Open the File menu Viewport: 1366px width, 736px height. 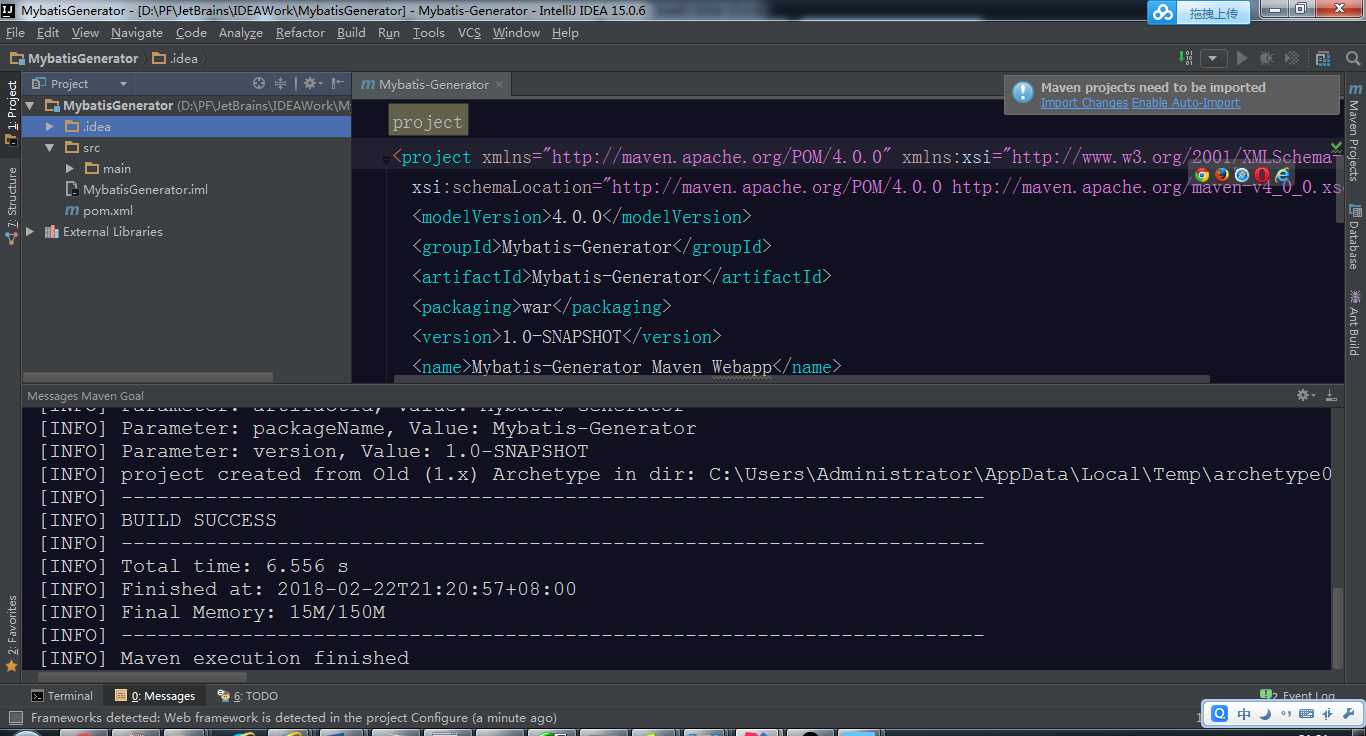click(x=15, y=32)
